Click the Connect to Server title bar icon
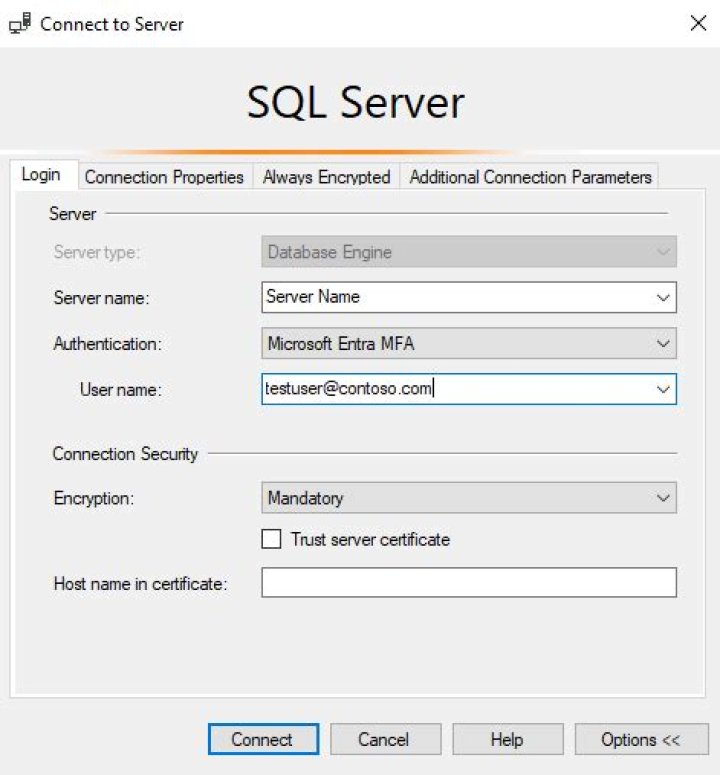Viewport: 720px width, 775px height. point(19,24)
